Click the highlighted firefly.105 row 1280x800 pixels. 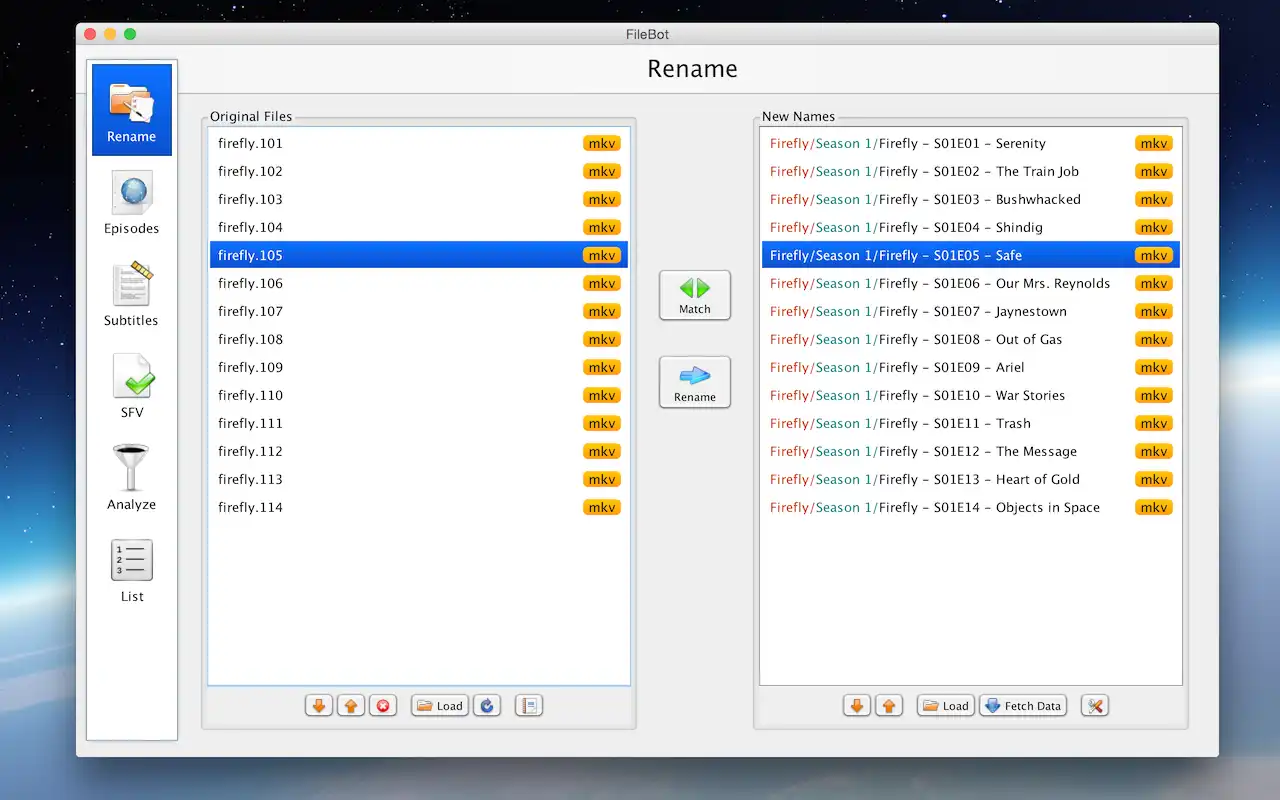pyautogui.click(x=419, y=255)
